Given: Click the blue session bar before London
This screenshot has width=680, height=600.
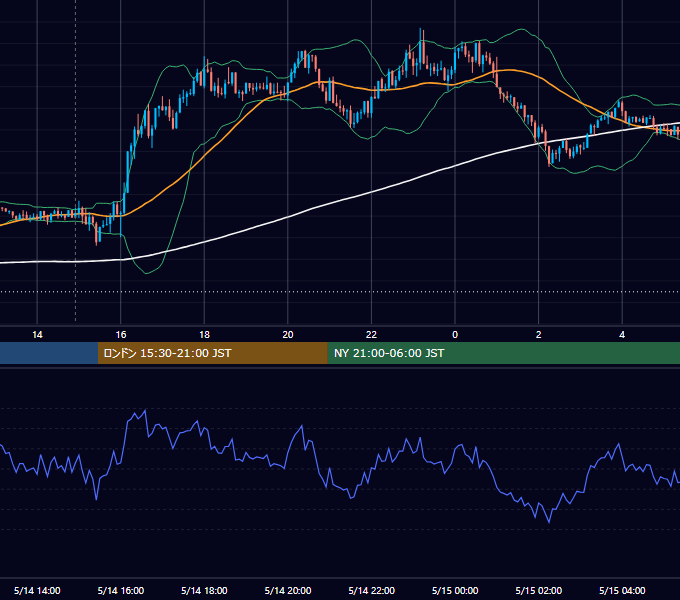Looking at the screenshot, I should point(49,353).
